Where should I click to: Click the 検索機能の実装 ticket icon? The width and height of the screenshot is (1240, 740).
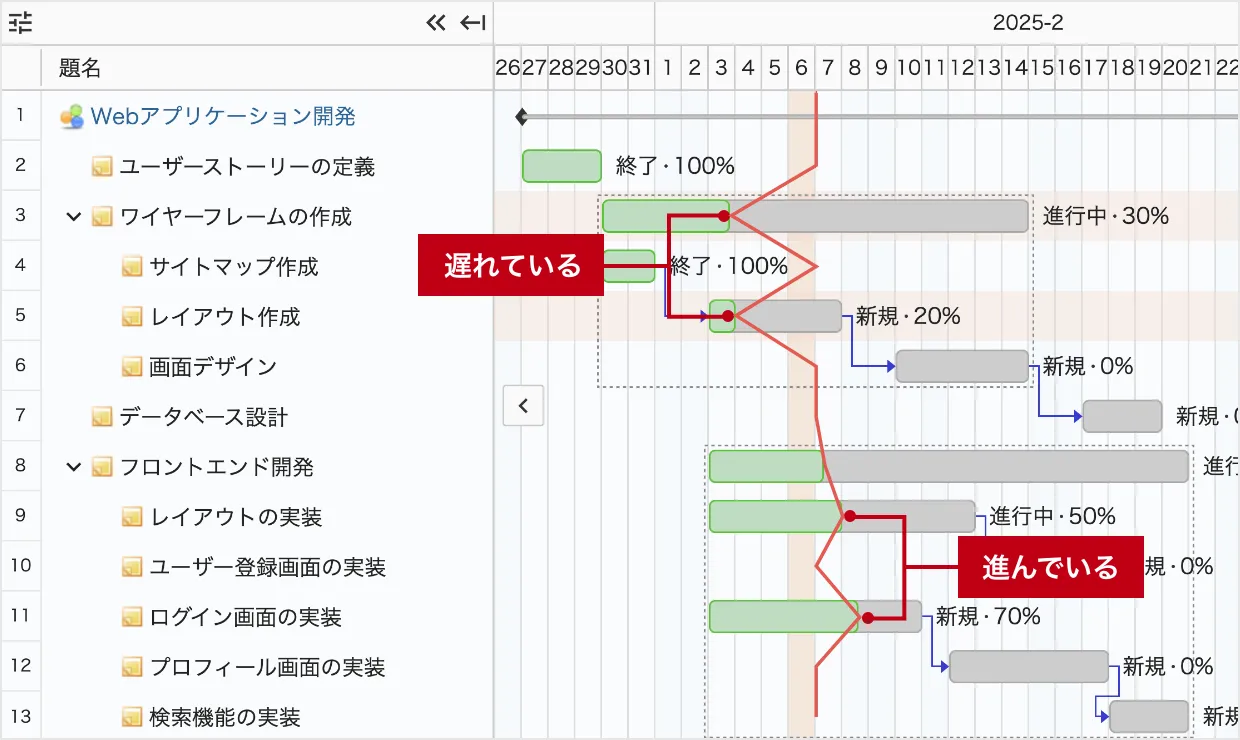click(131, 717)
